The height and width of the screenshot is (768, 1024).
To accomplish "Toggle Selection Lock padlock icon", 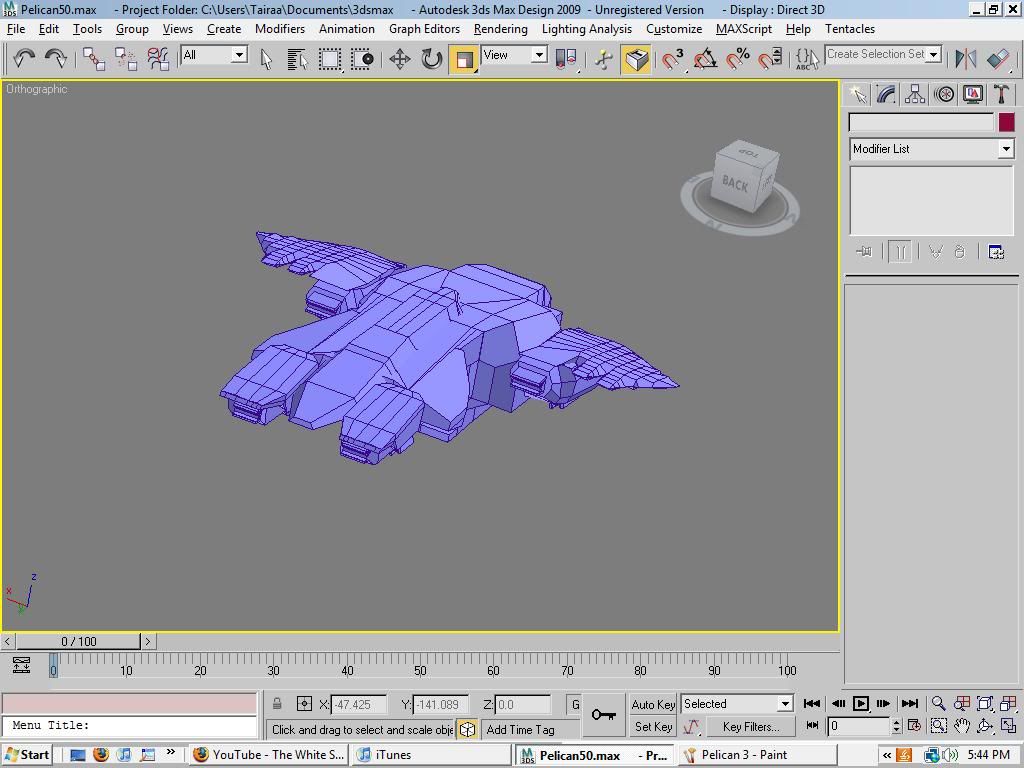I will click(277, 704).
